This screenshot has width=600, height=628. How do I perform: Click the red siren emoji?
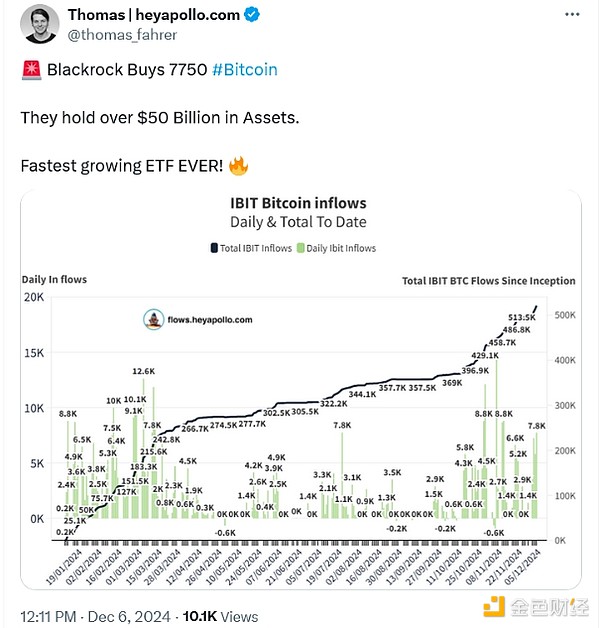pos(29,70)
